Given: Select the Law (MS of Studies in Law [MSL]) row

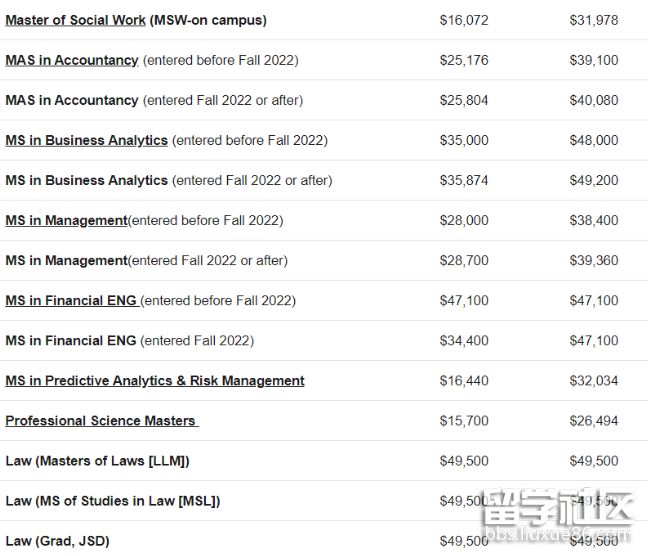Looking at the screenshot, I should tap(324, 501).
